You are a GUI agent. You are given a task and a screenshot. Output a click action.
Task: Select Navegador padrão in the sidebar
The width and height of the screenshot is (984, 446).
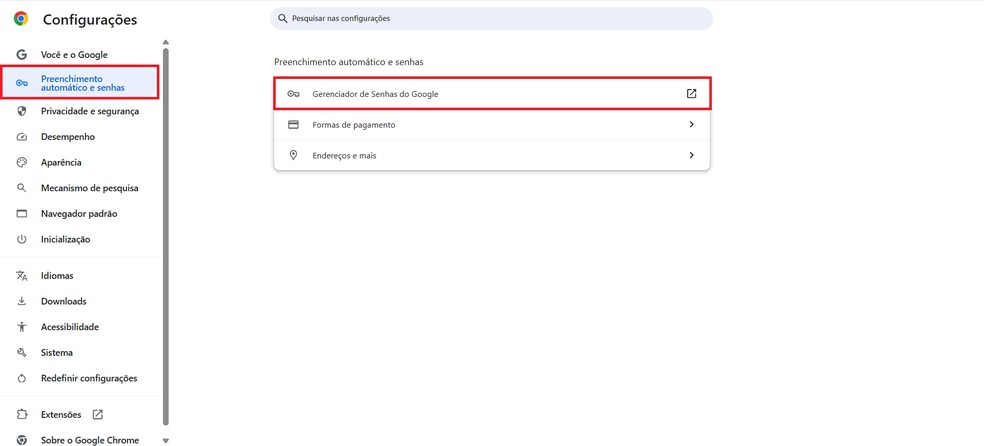coord(78,214)
